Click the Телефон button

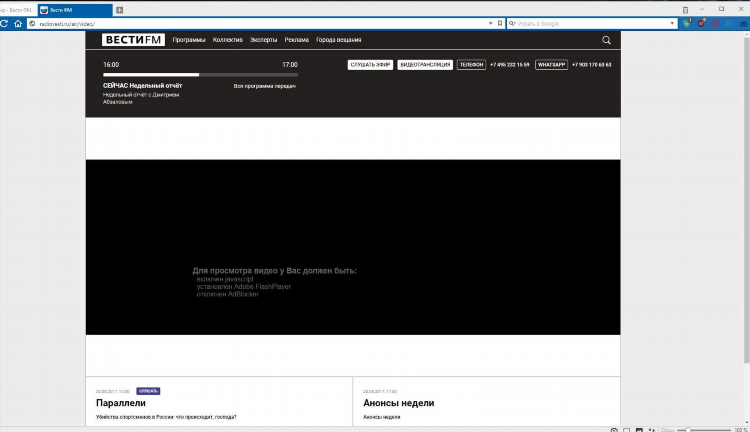pyautogui.click(x=471, y=65)
